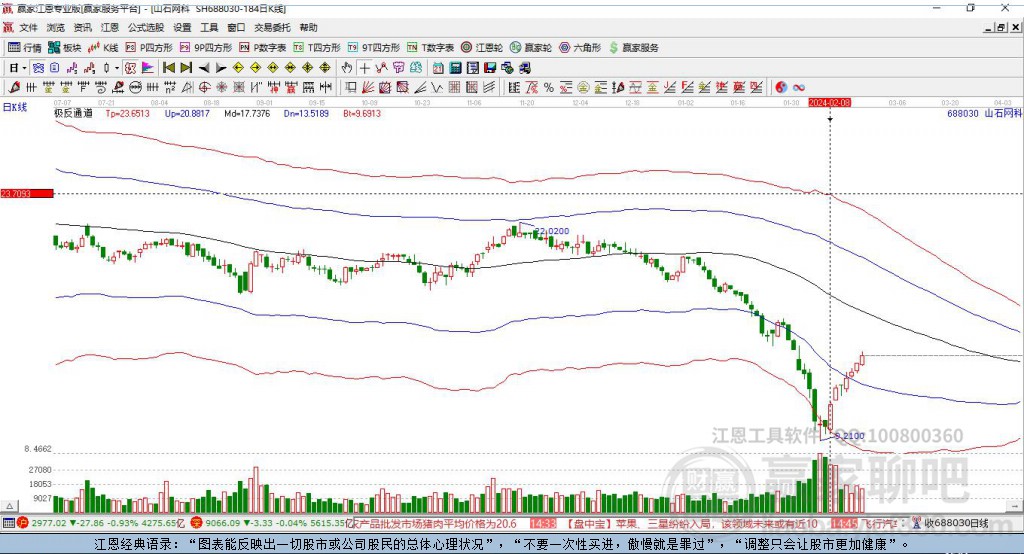Click the Bt=9.6913 indicator value
1024x554 pixels.
[362, 113]
